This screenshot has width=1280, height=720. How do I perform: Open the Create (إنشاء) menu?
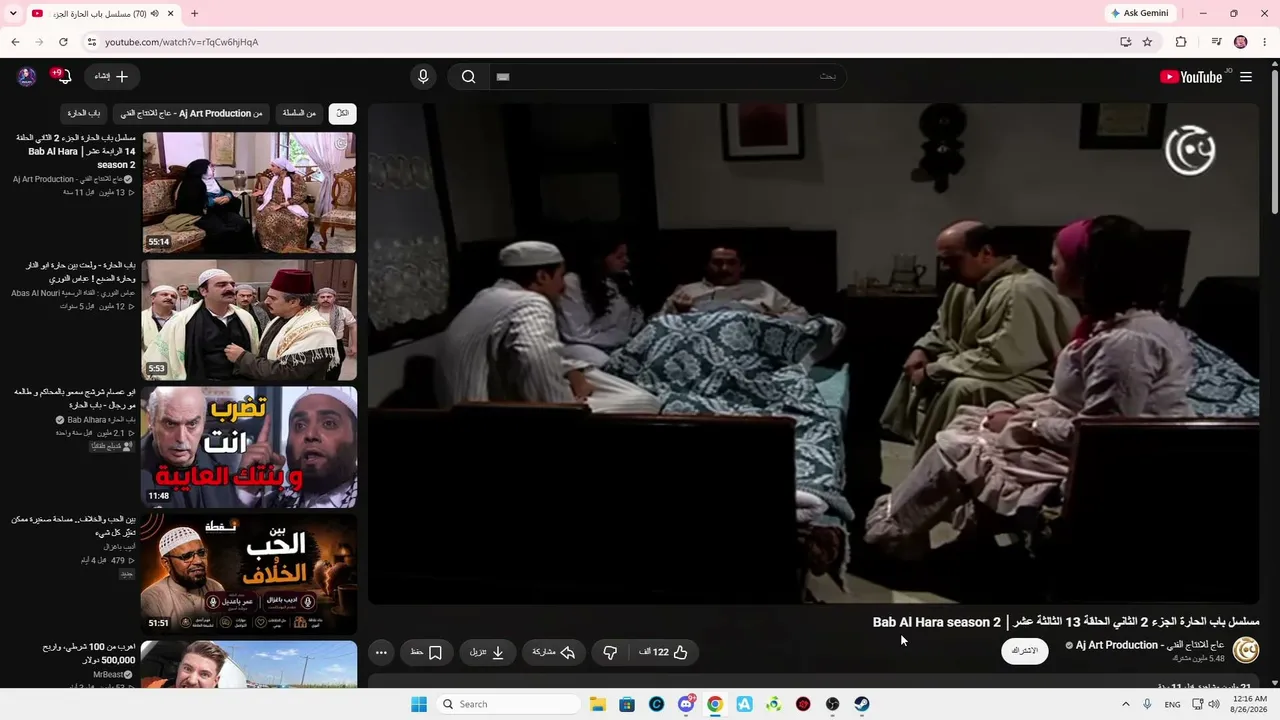(x=112, y=76)
